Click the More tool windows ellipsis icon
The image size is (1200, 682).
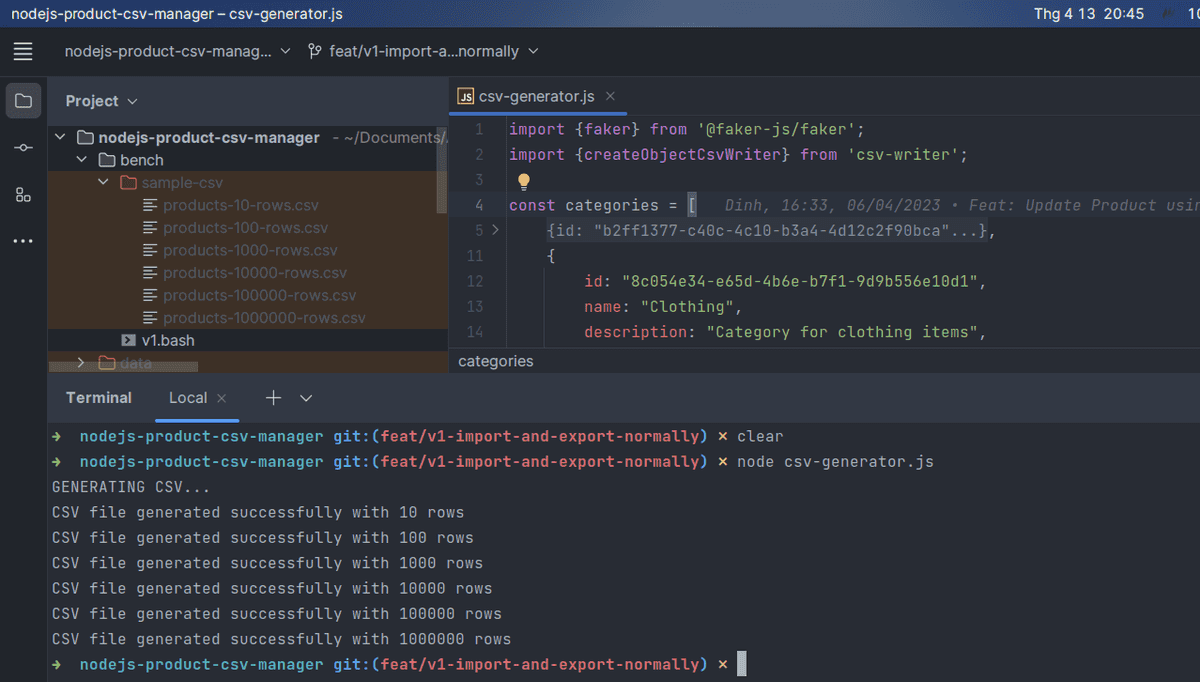[22, 240]
